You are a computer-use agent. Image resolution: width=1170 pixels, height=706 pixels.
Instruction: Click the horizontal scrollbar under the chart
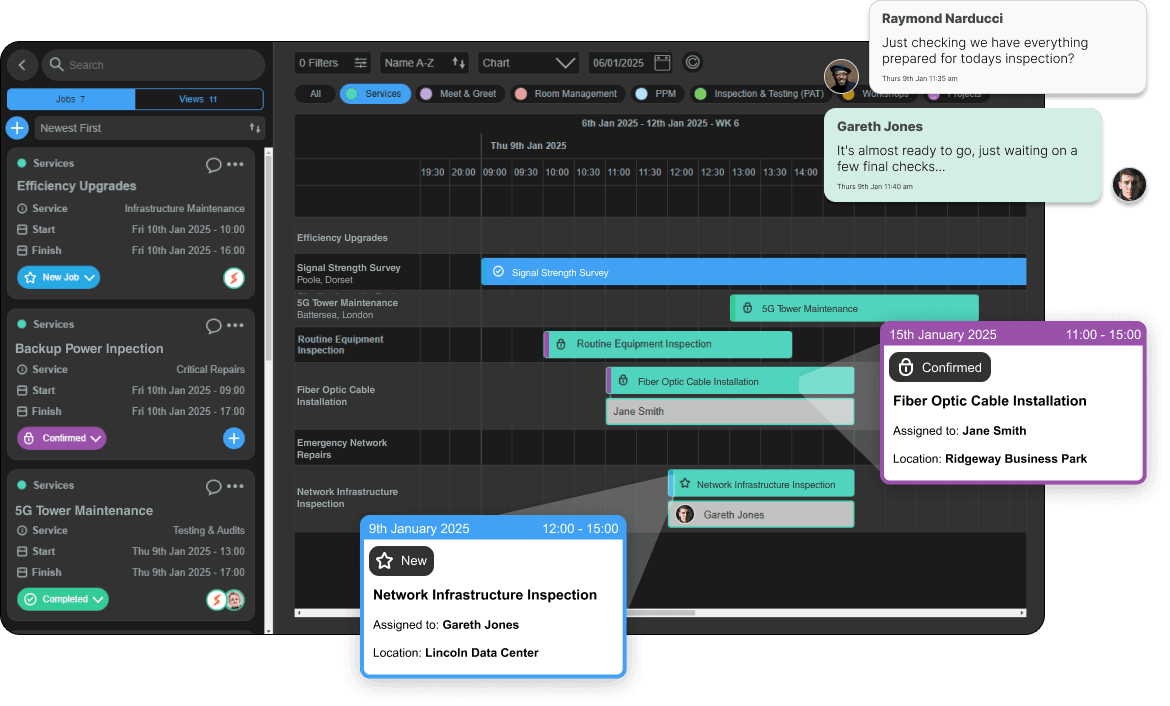click(660, 613)
